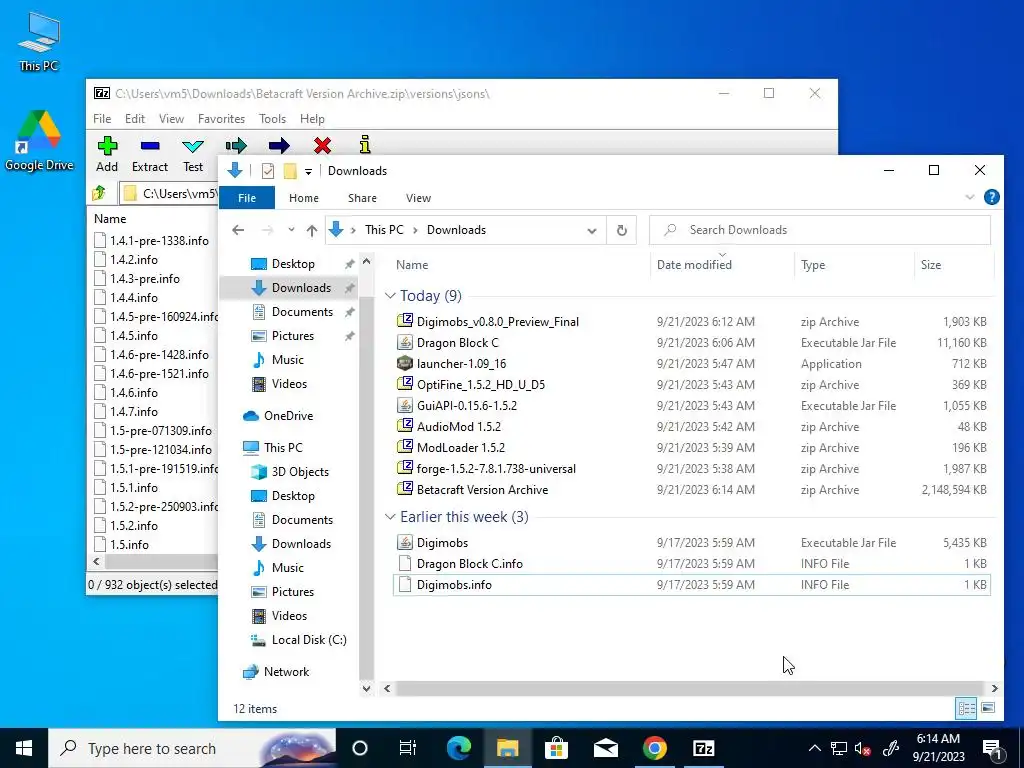Viewport: 1024px width, 768px height.
Task: Click the Explorer horizontal scrollbar track
Action: coord(690,688)
